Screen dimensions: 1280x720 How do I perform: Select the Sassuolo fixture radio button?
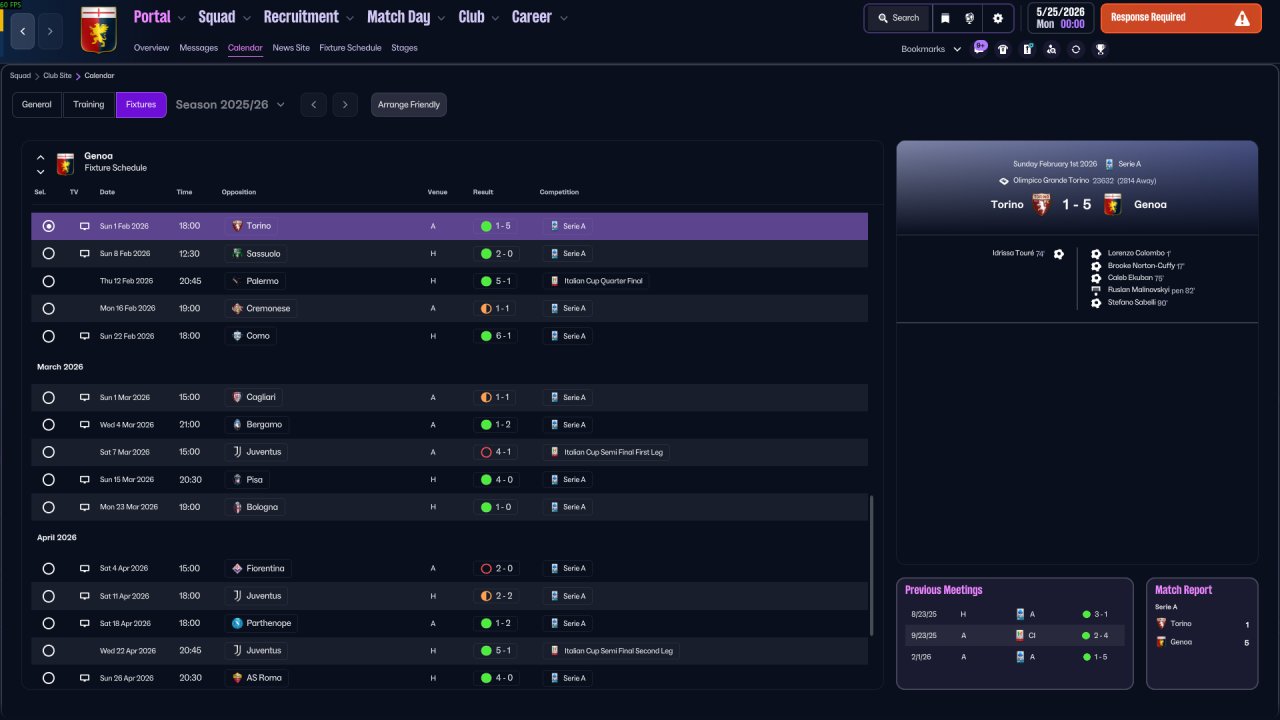48,254
